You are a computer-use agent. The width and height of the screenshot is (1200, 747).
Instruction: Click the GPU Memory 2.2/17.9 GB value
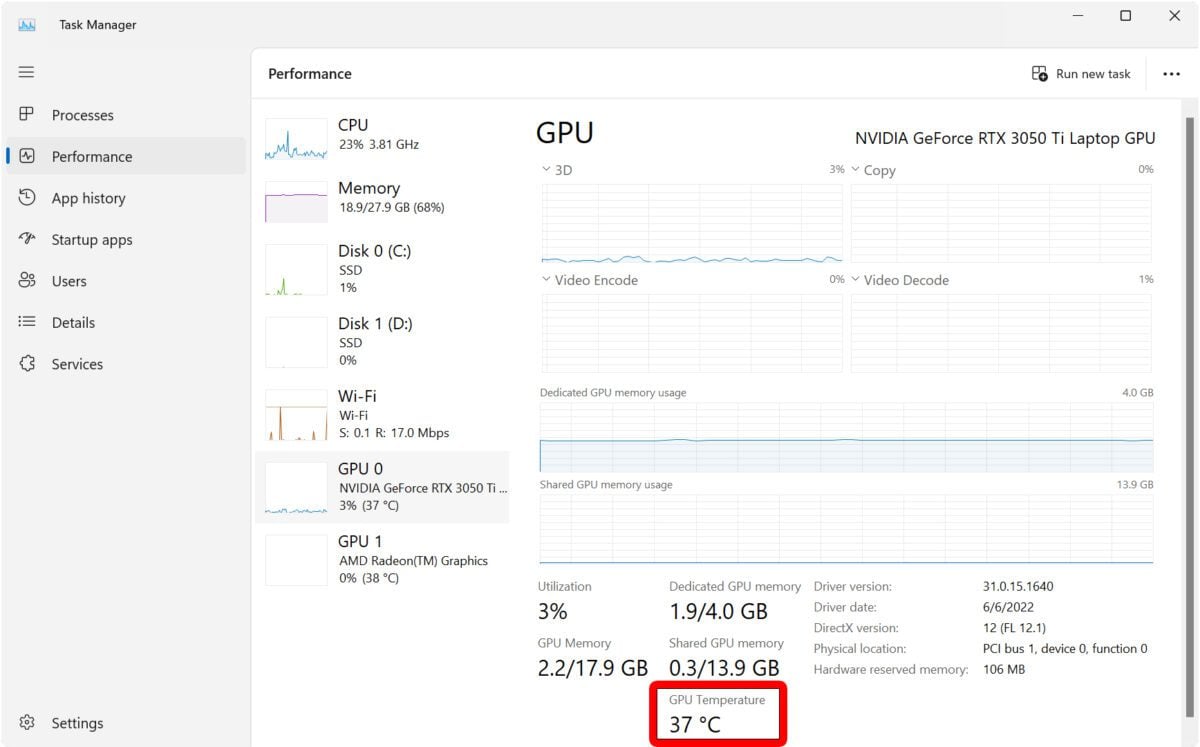click(593, 667)
